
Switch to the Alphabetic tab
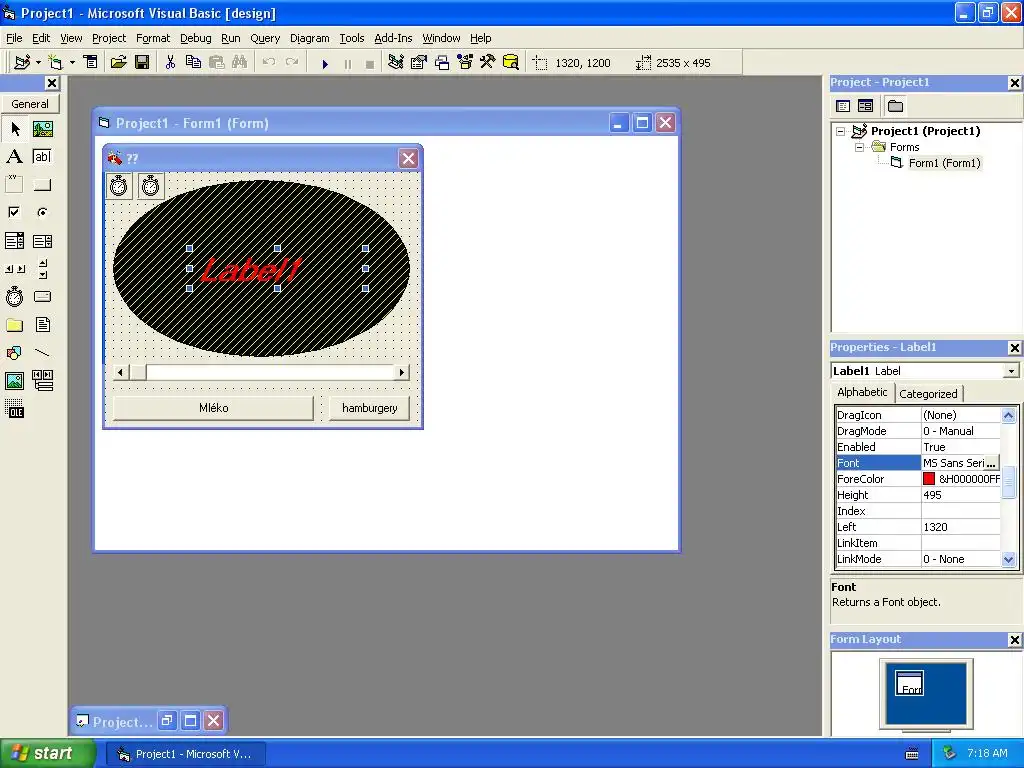coord(862,392)
